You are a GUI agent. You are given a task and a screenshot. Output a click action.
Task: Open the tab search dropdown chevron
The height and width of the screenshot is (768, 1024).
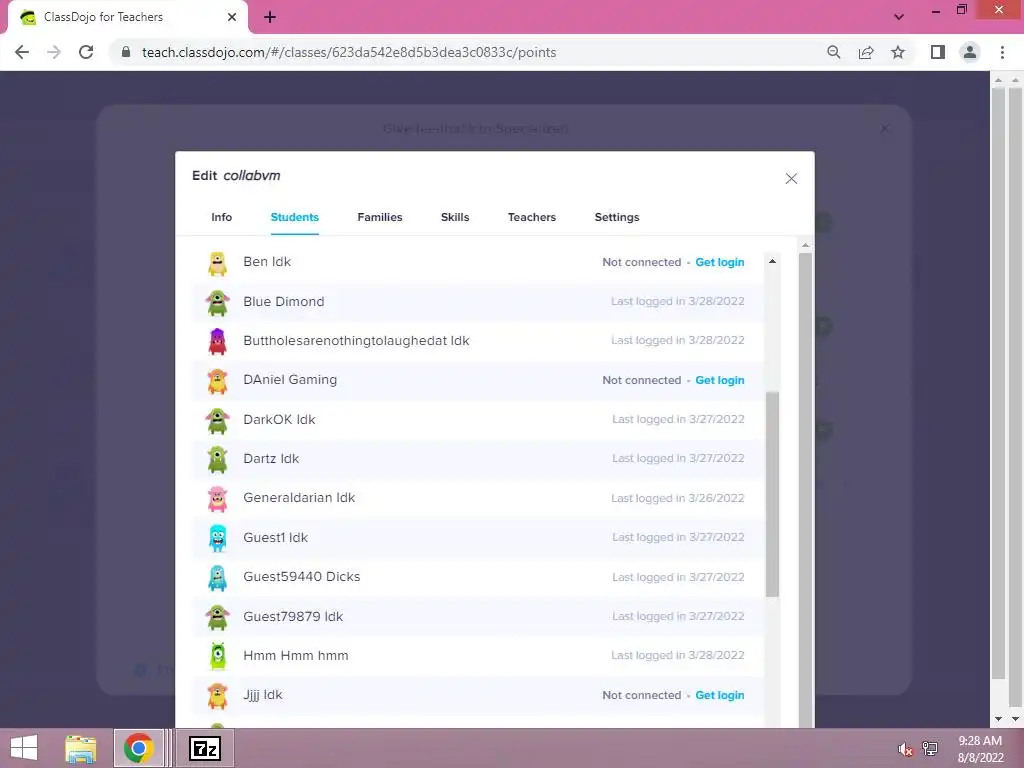pos(899,17)
